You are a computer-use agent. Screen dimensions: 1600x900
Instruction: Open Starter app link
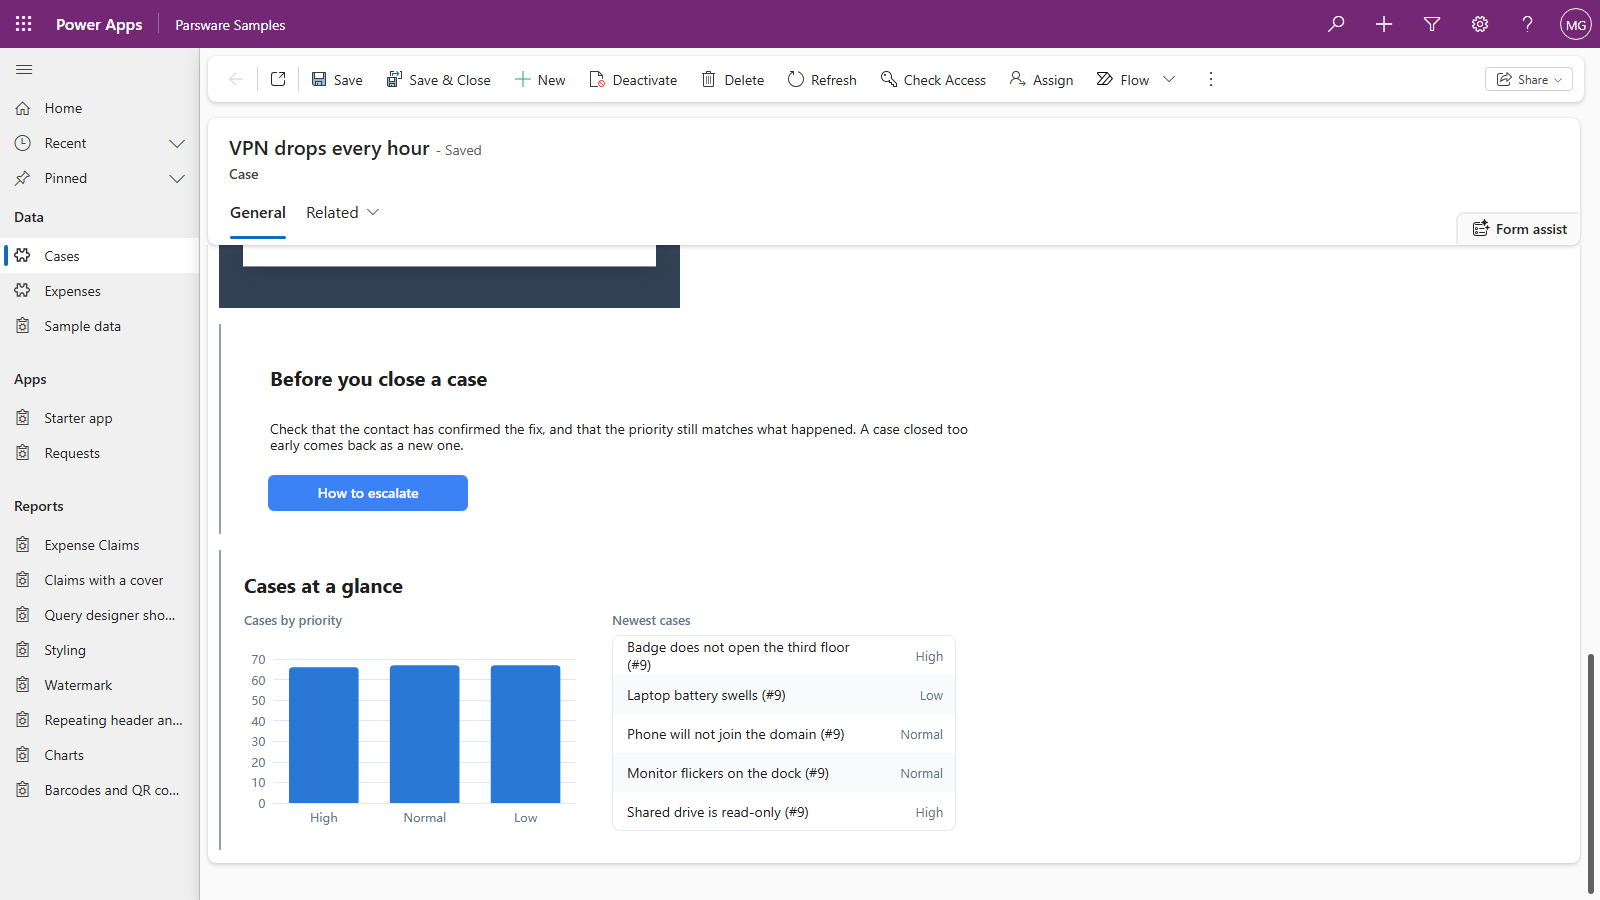point(100,418)
